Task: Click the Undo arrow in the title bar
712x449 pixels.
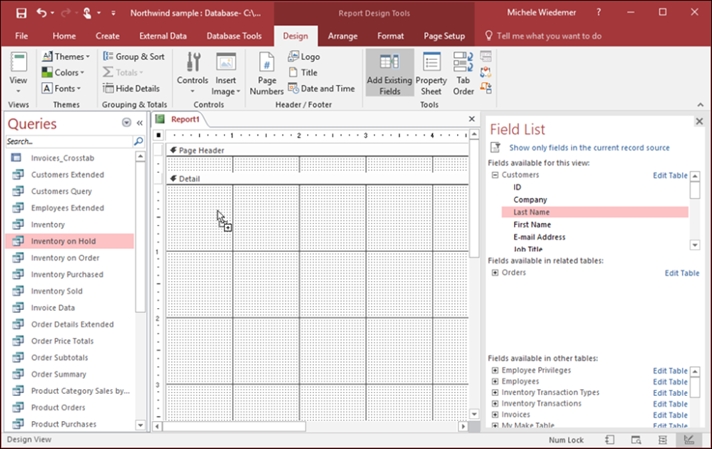Action: point(41,13)
